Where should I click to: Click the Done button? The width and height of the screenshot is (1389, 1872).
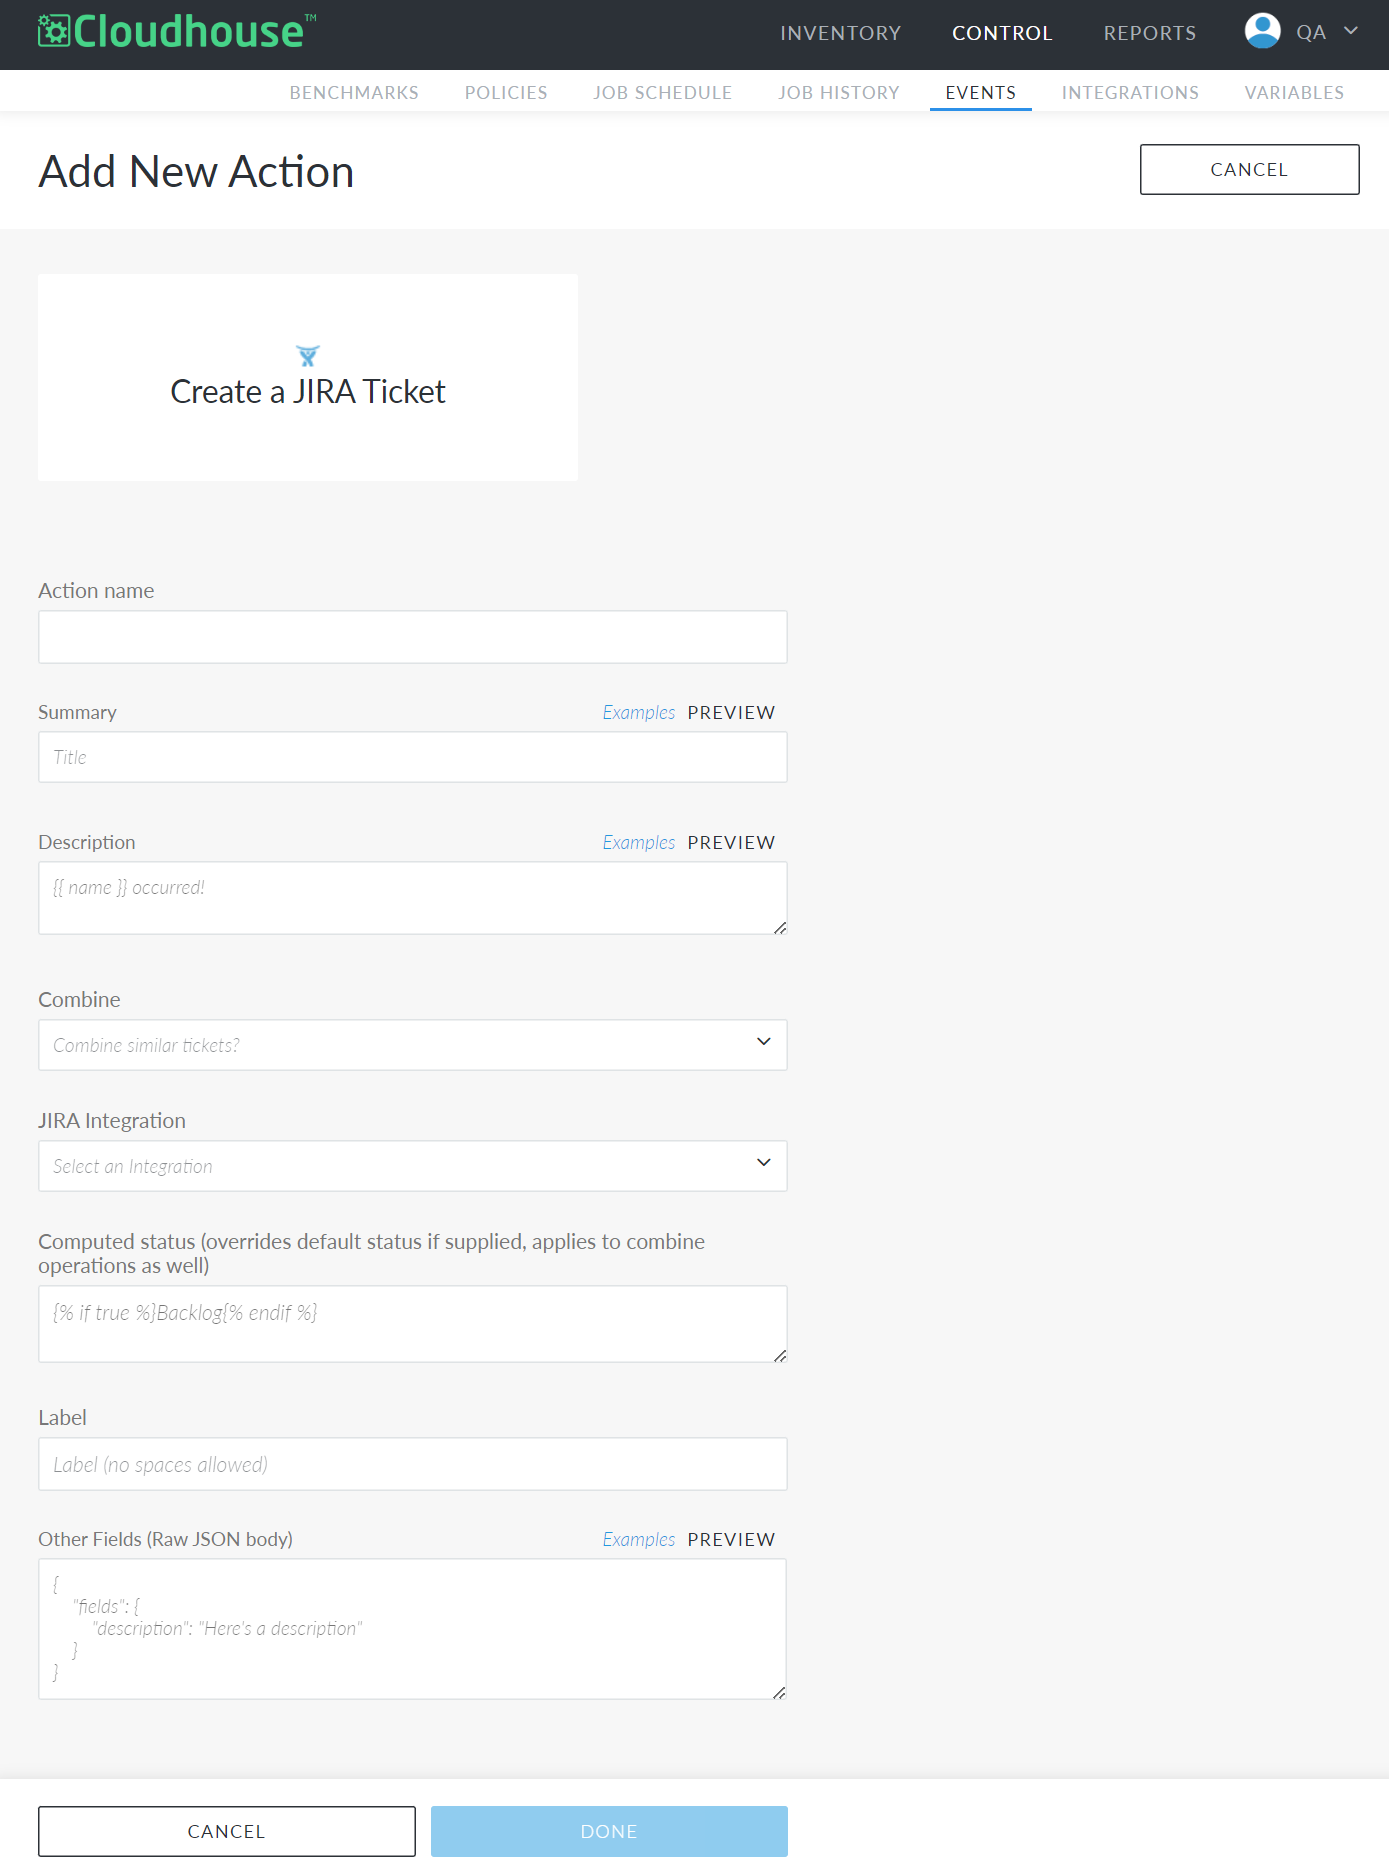pyautogui.click(x=609, y=1831)
